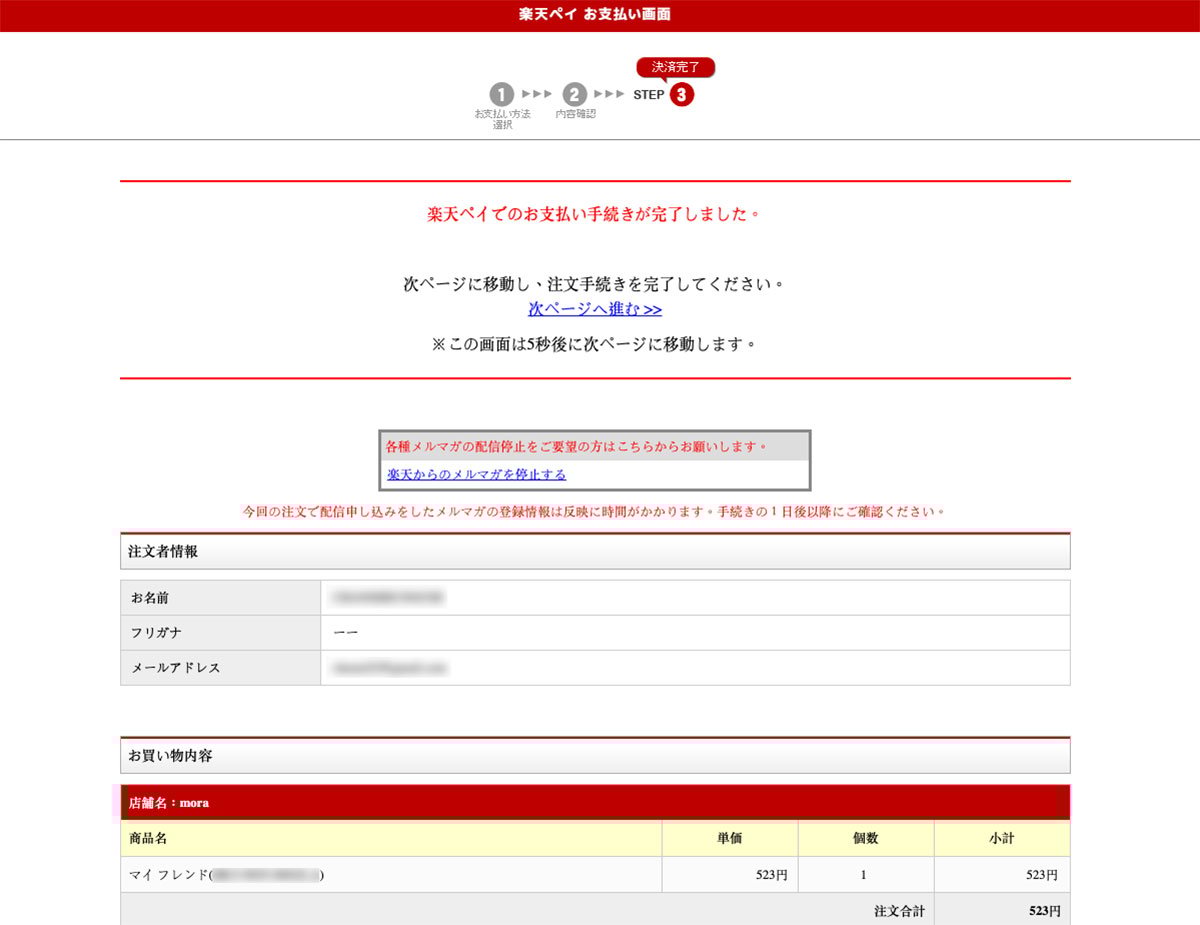The width and height of the screenshot is (1200, 925).
Task: Click the 5秒後に次ページに移動 notice
Action: (595, 344)
